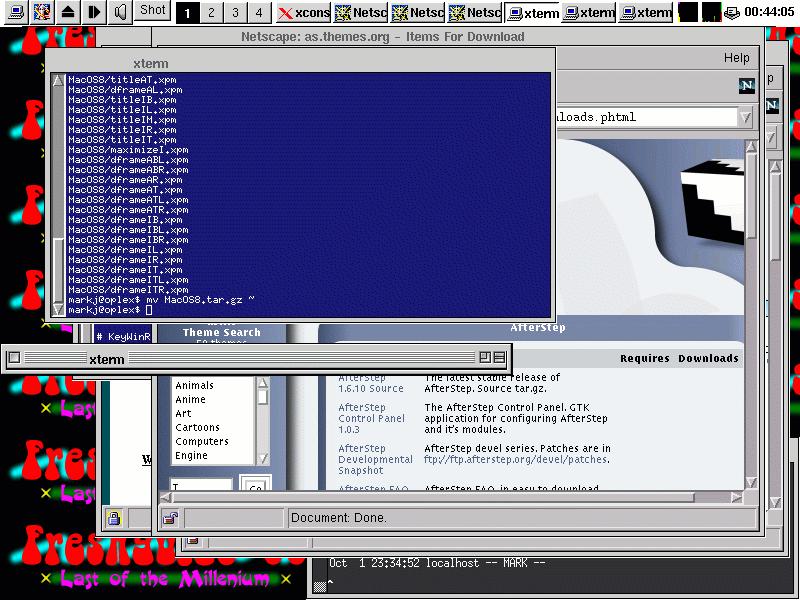
Task: Click the Netscape horizontal scroll right arrow
Action: click(736, 497)
